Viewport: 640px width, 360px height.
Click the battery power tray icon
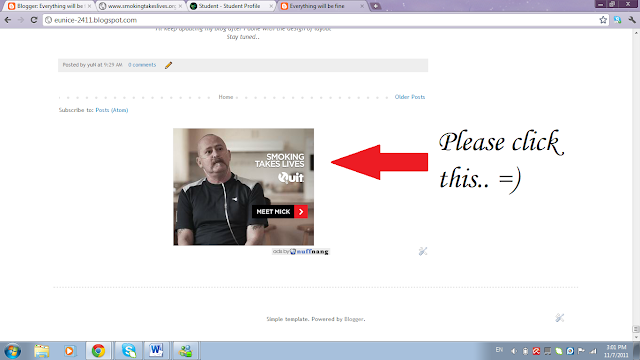(525, 351)
